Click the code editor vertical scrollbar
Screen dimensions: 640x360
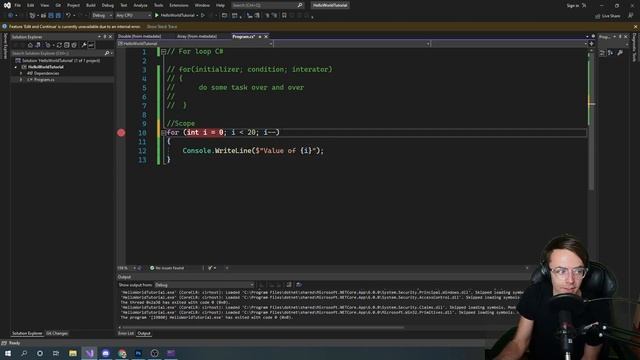tap(591, 121)
